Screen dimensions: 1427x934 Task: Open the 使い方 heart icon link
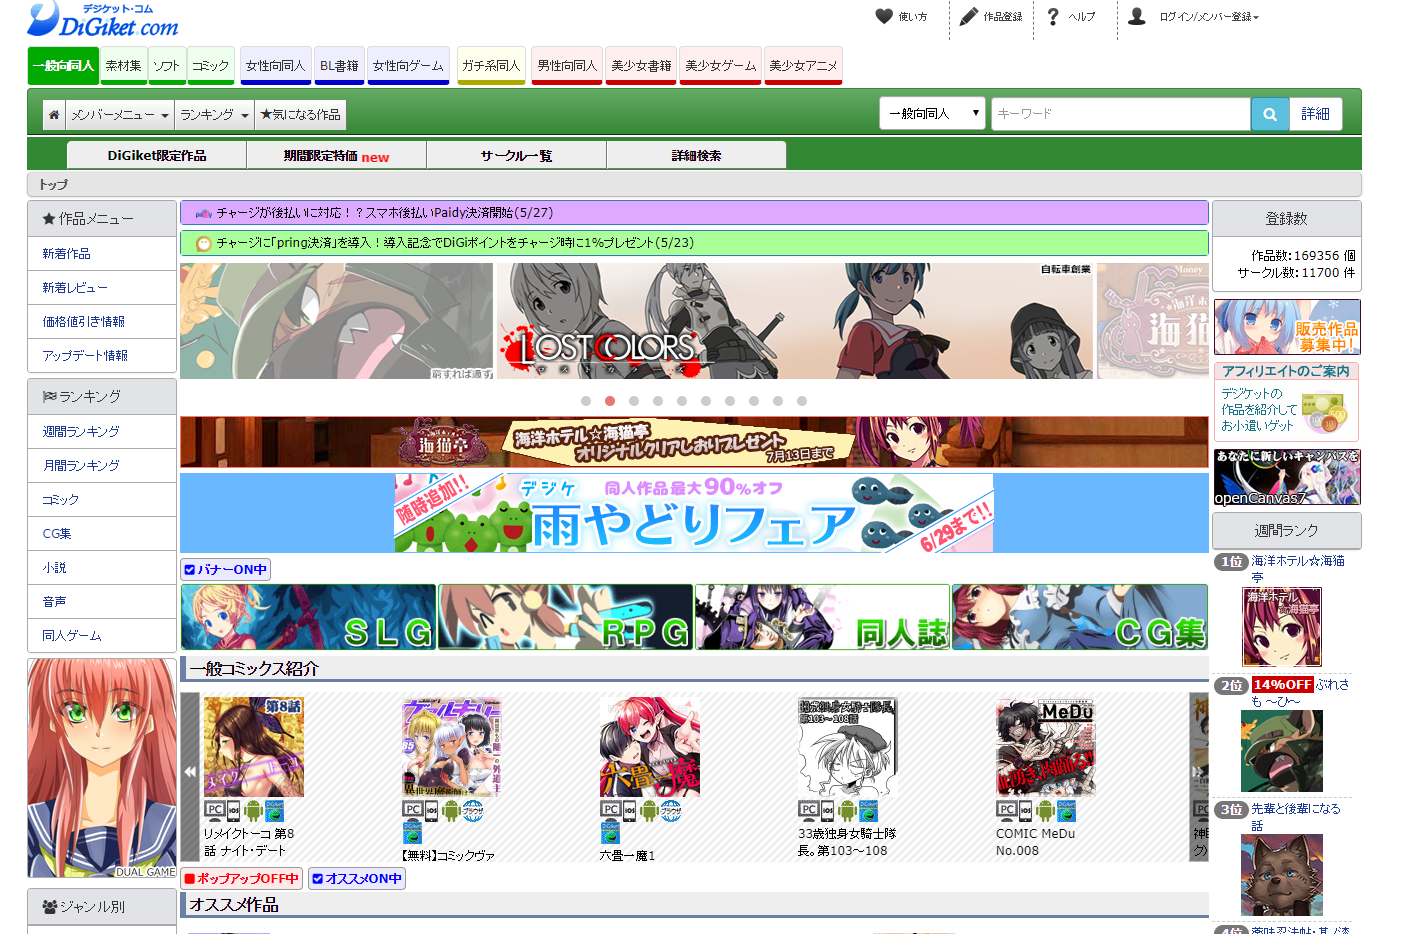pos(901,17)
